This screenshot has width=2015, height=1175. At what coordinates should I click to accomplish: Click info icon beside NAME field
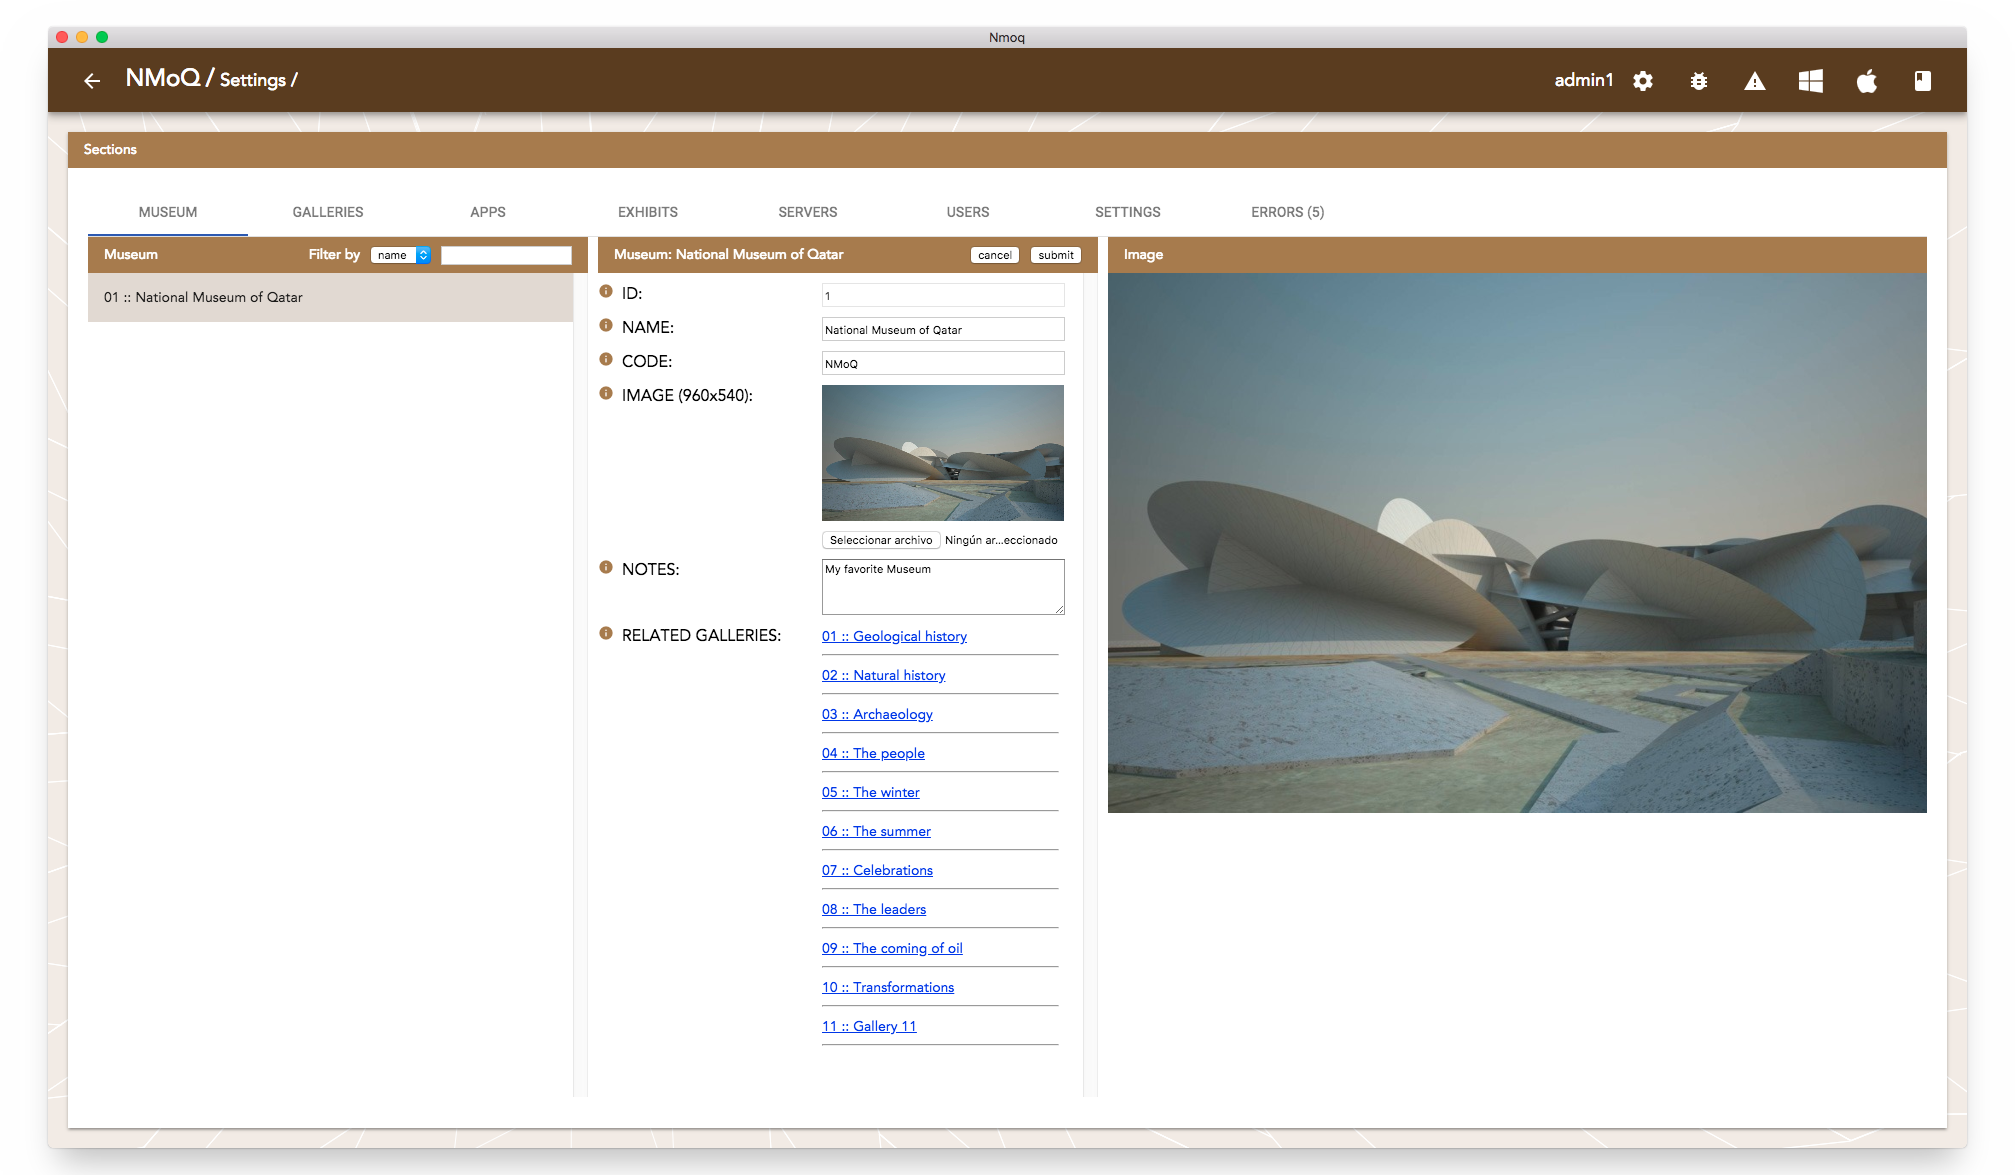coord(606,325)
